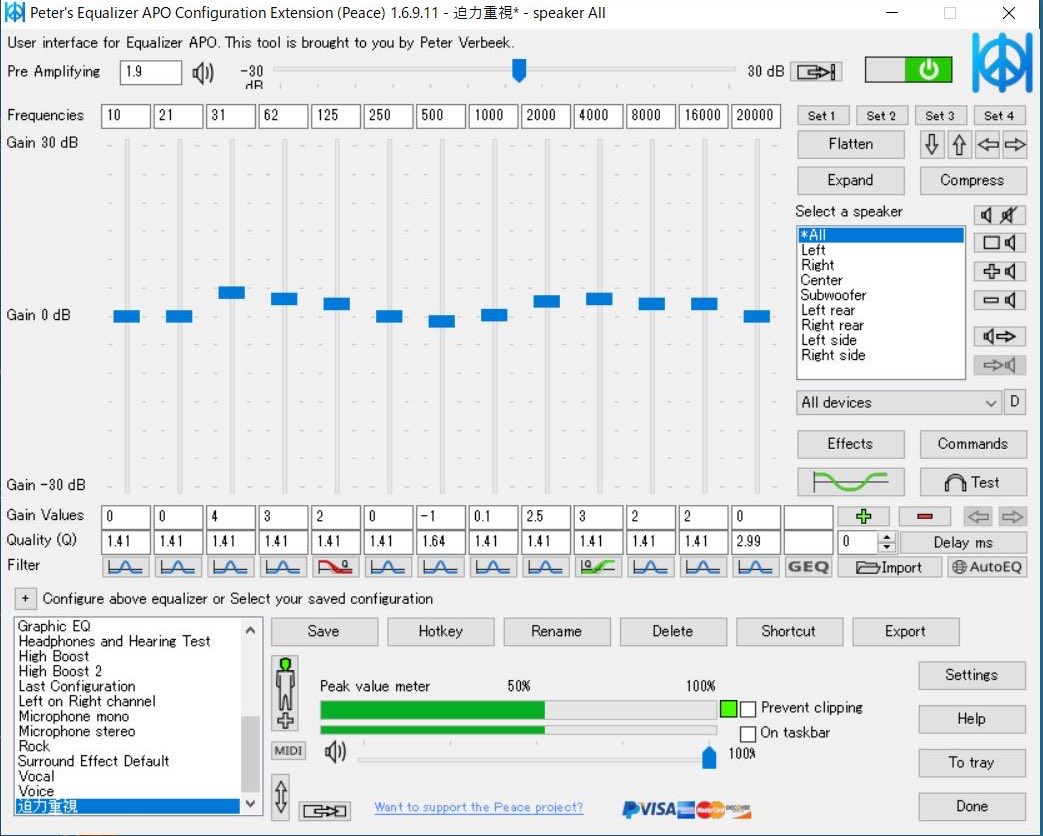The height and width of the screenshot is (836, 1043).
Task: Click the AutoEQ button
Action: (x=986, y=567)
